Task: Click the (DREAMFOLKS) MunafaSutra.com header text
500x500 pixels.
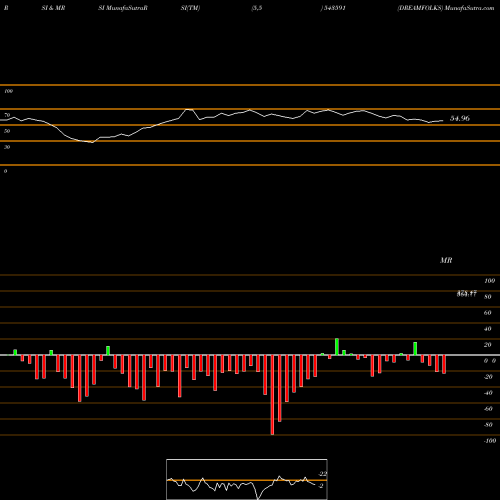Action: [446, 8]
